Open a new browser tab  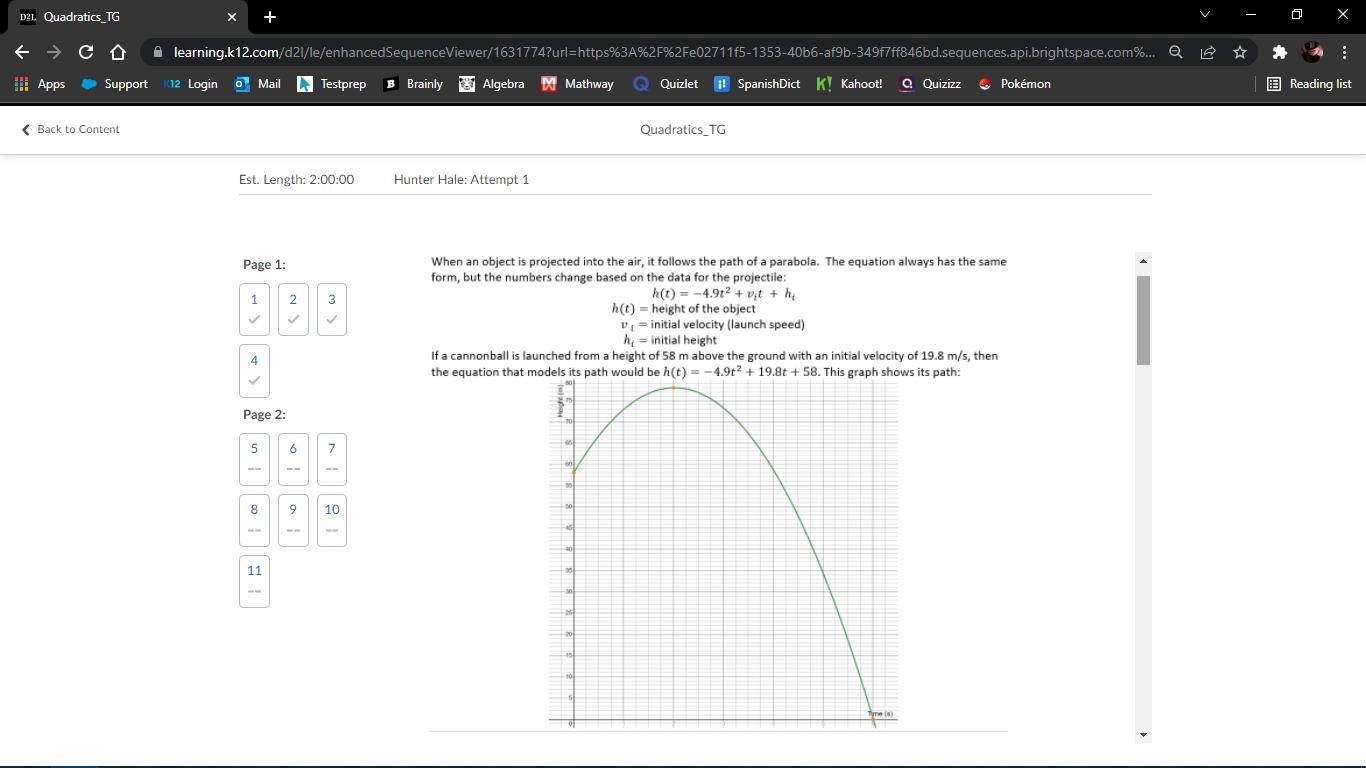click(269, 17)
